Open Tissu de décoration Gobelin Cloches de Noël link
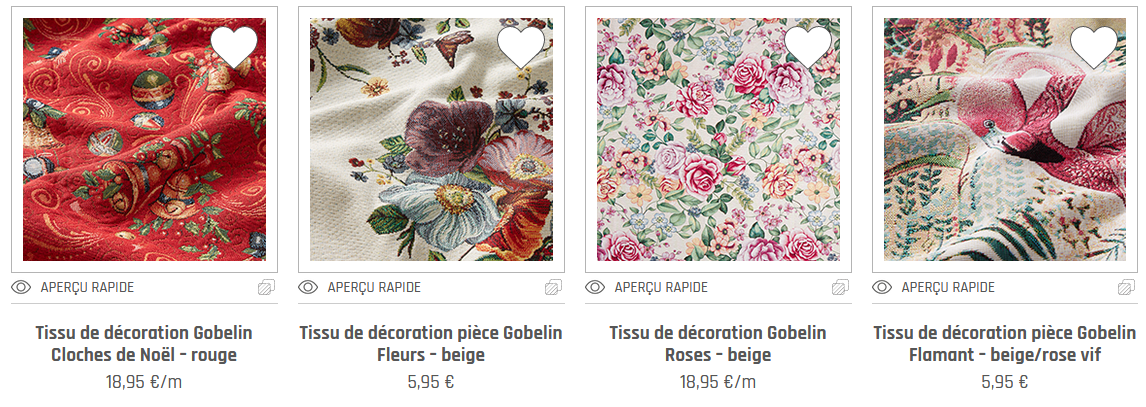Image resolution: width=1146 pixels, height=407 pixels. (x=144, y=343)
